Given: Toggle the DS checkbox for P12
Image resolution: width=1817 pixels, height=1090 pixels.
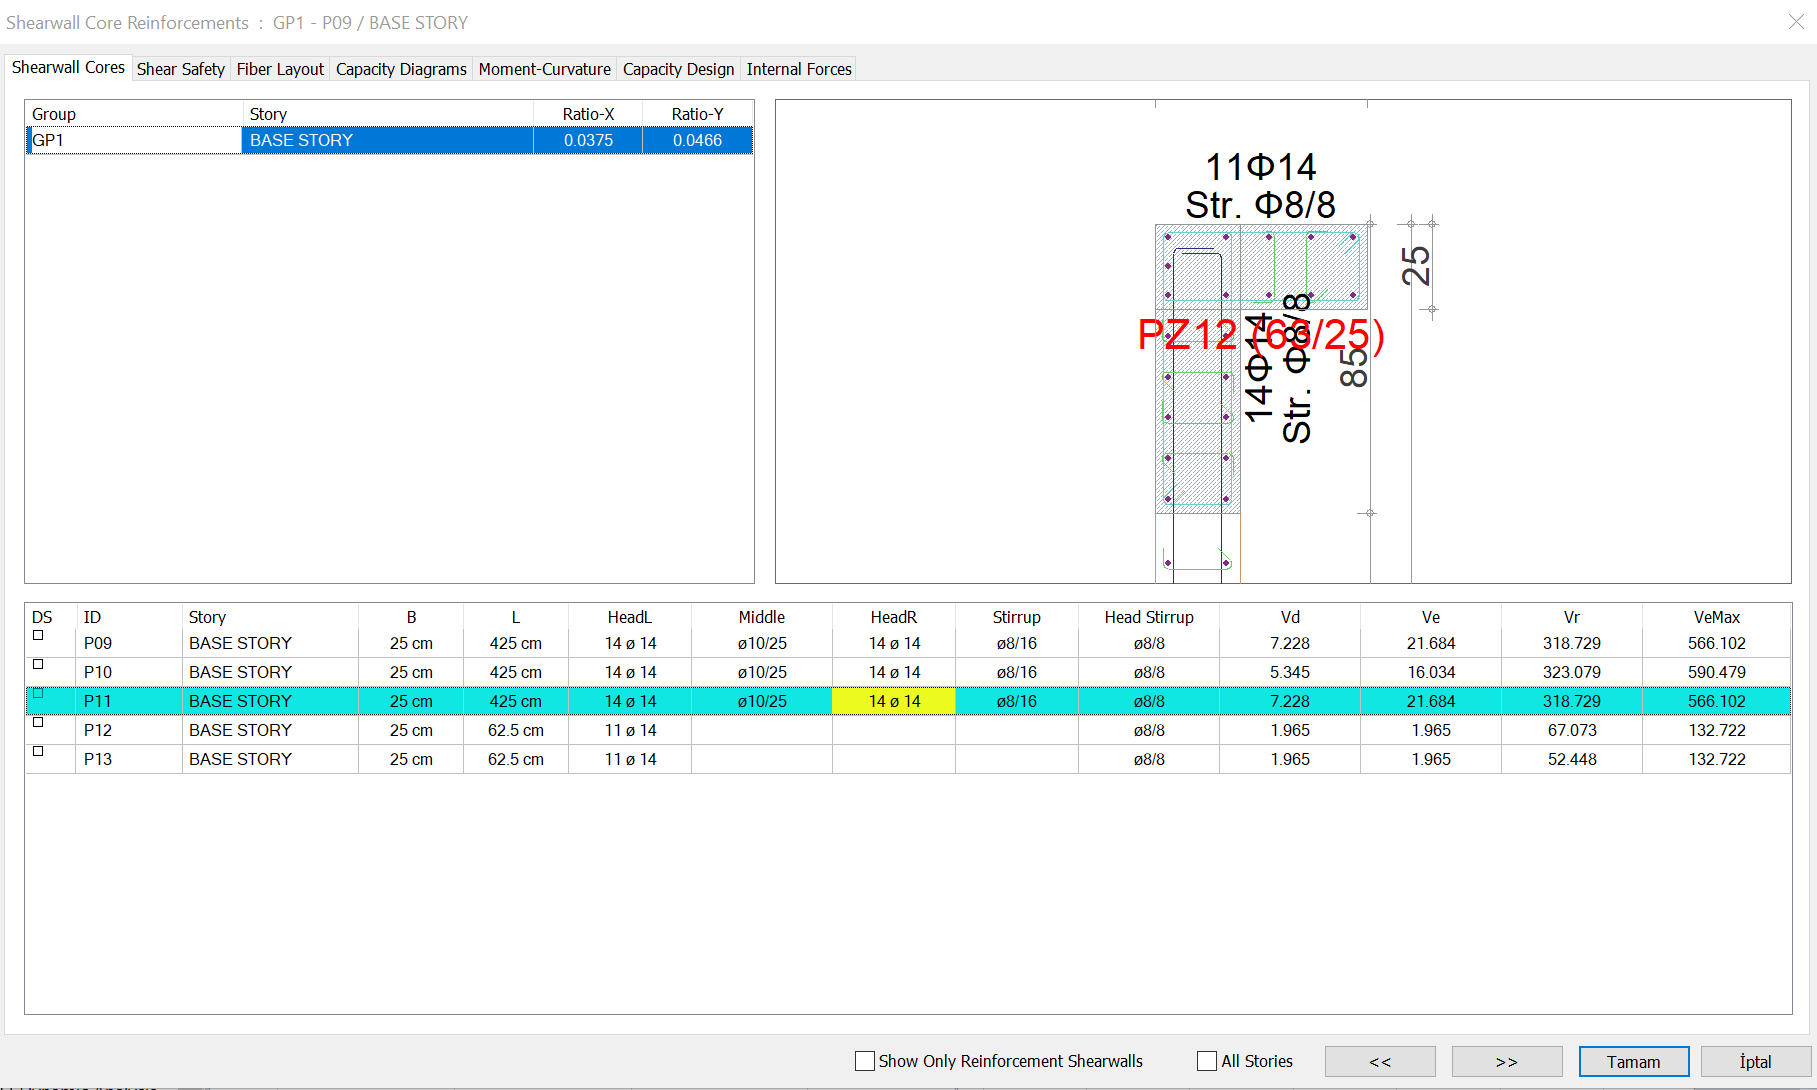Looking at the screenshot, I should point(38,722).
